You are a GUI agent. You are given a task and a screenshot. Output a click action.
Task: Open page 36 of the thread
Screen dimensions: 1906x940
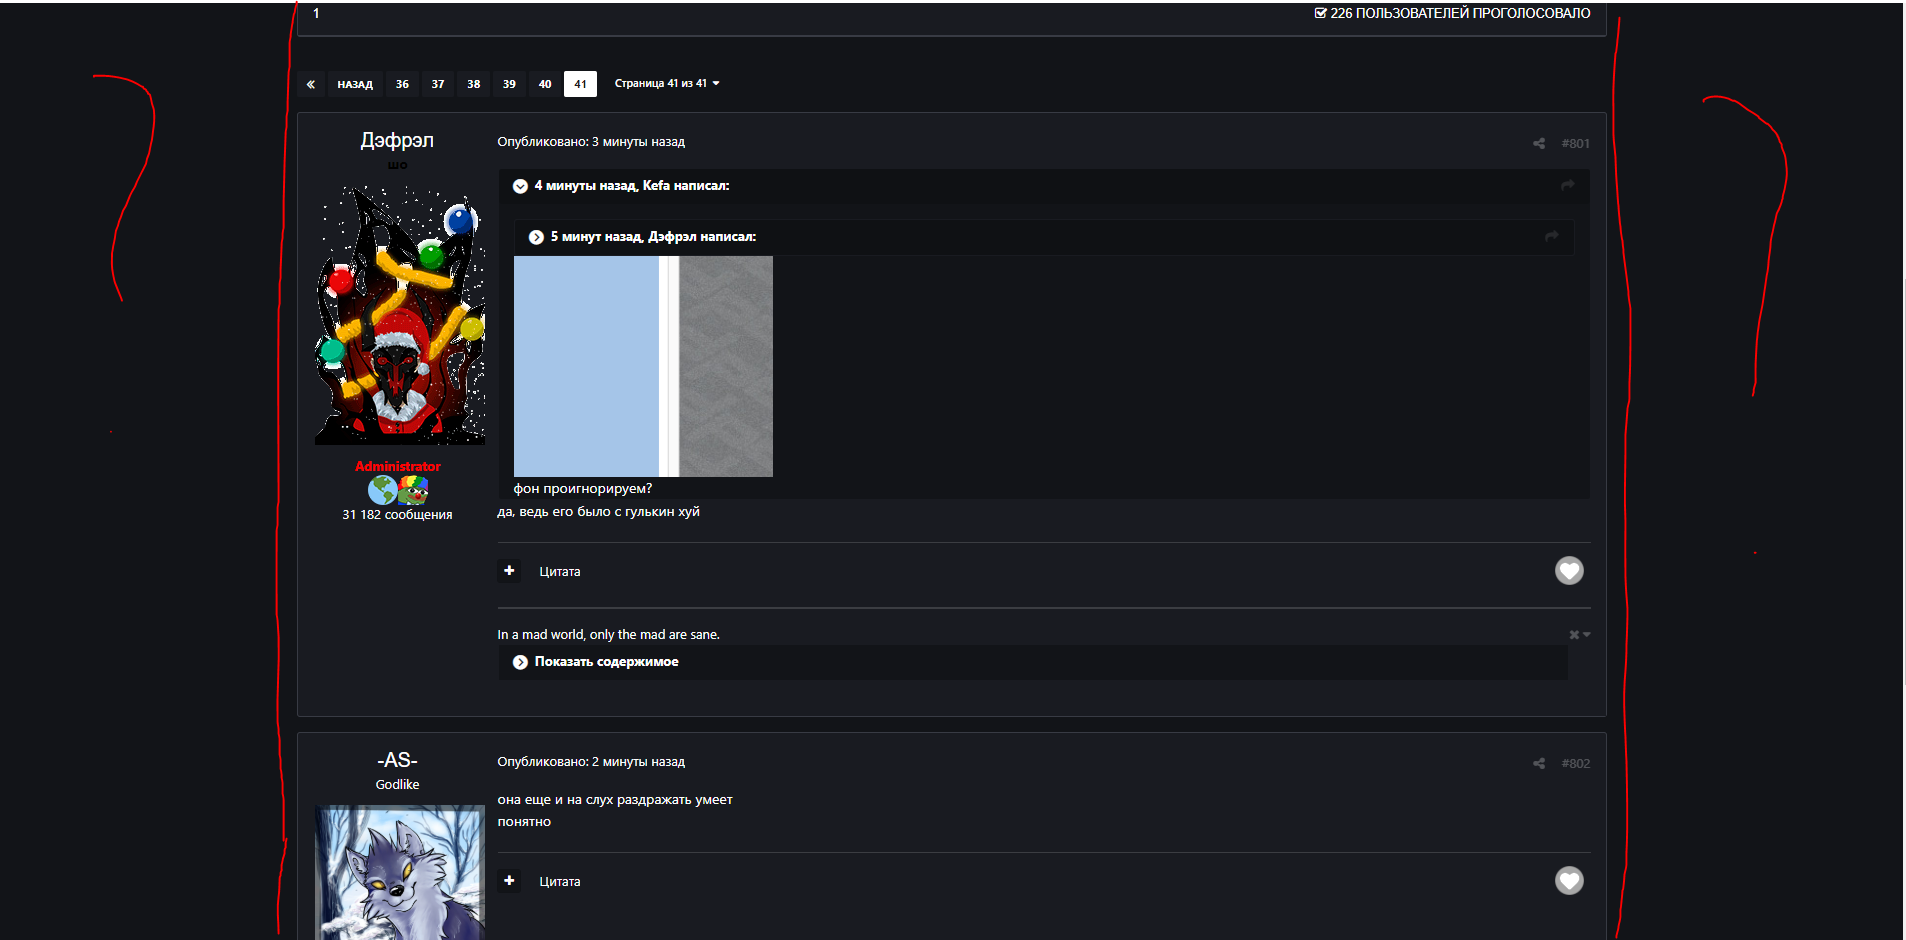(x=402, y=84)
